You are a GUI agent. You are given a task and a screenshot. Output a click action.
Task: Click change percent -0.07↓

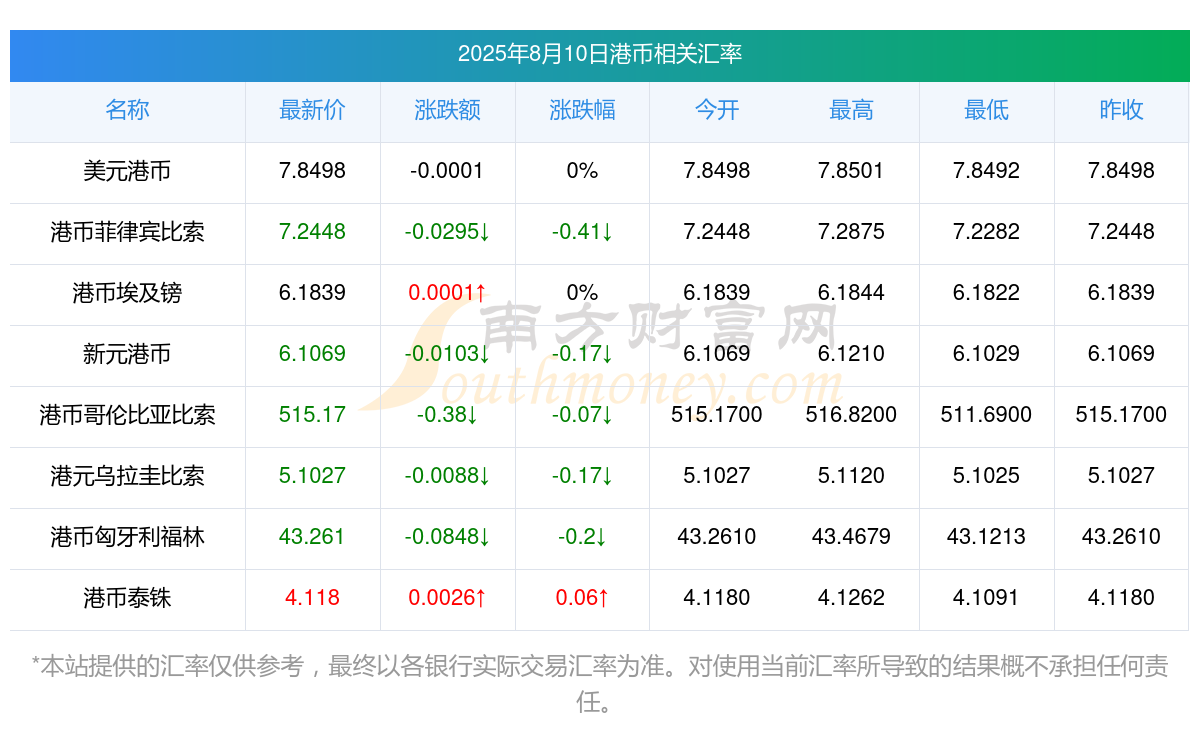click(x=582, y=415)
